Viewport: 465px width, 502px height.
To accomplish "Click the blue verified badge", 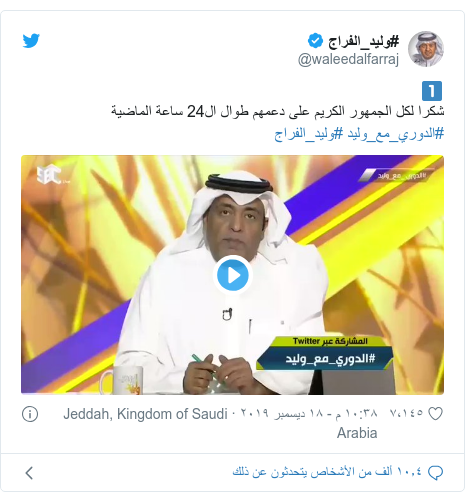I will (x=315, y=41).
